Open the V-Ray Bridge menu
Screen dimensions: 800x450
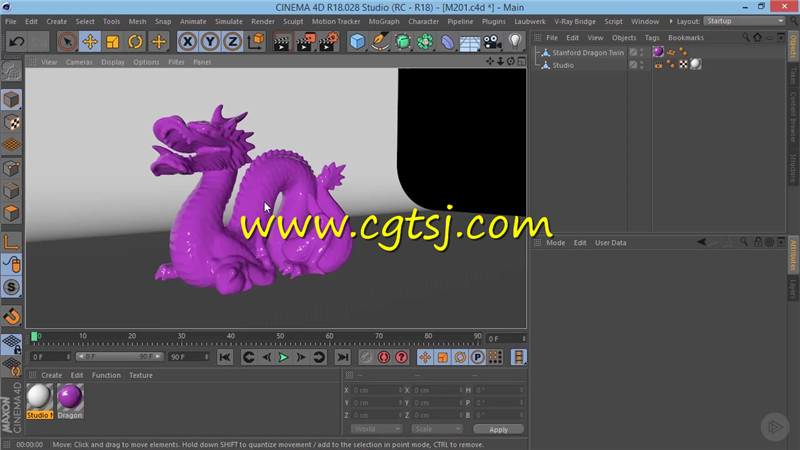(574, 21)
